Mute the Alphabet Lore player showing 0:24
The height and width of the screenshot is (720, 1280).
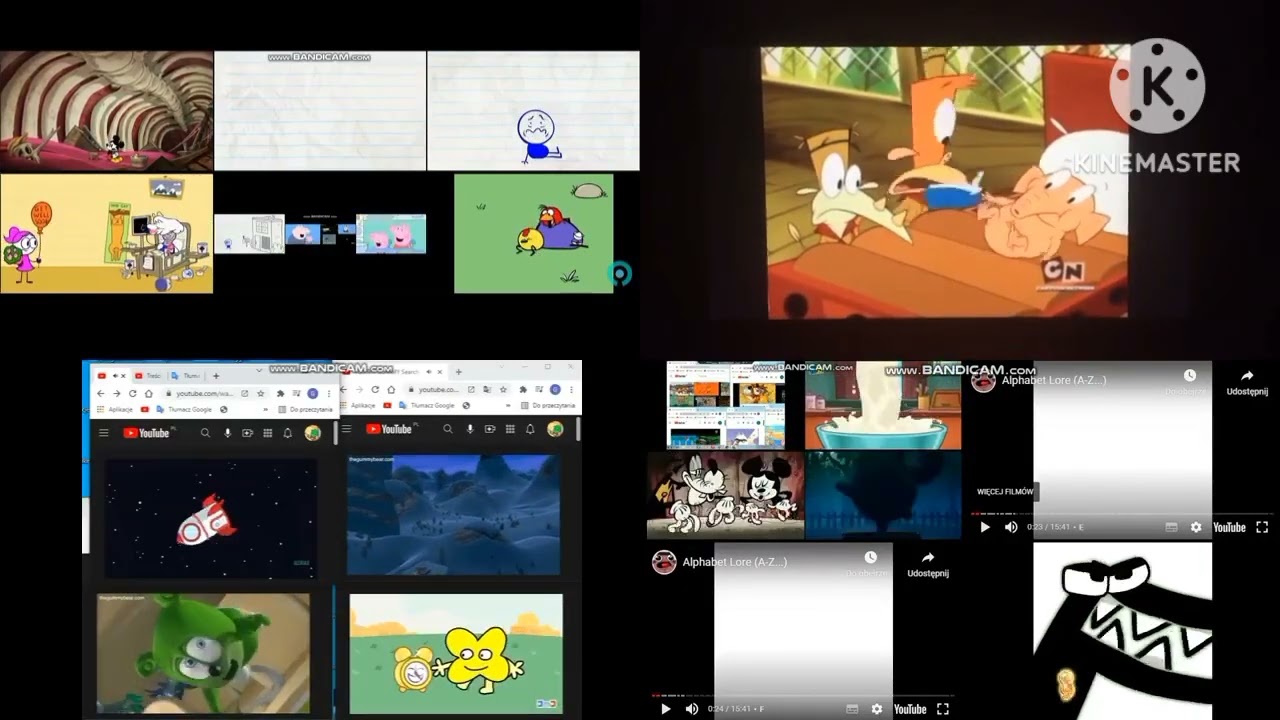pyautogui.click(x=691, y=709)
